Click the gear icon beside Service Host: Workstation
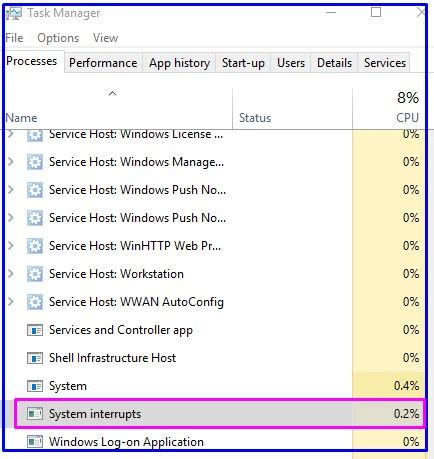The width and height of the screenshot is (434, 459). tap(35, 274)
